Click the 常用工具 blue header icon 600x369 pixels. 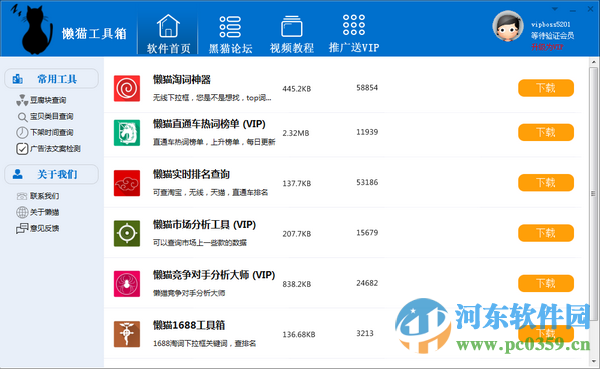(x=18, y=79)
